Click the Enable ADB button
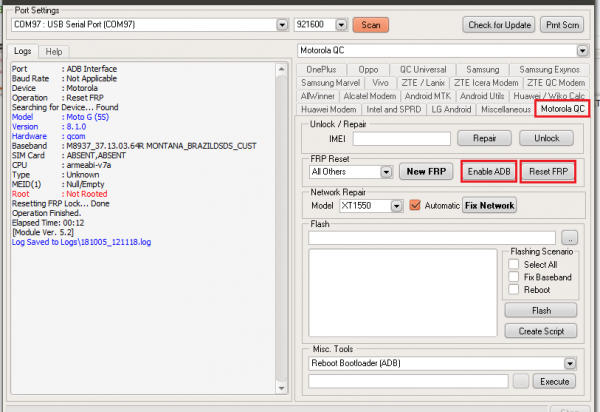Image resolution: width=600 pixels, height=412 pixels. pos(489,171)
